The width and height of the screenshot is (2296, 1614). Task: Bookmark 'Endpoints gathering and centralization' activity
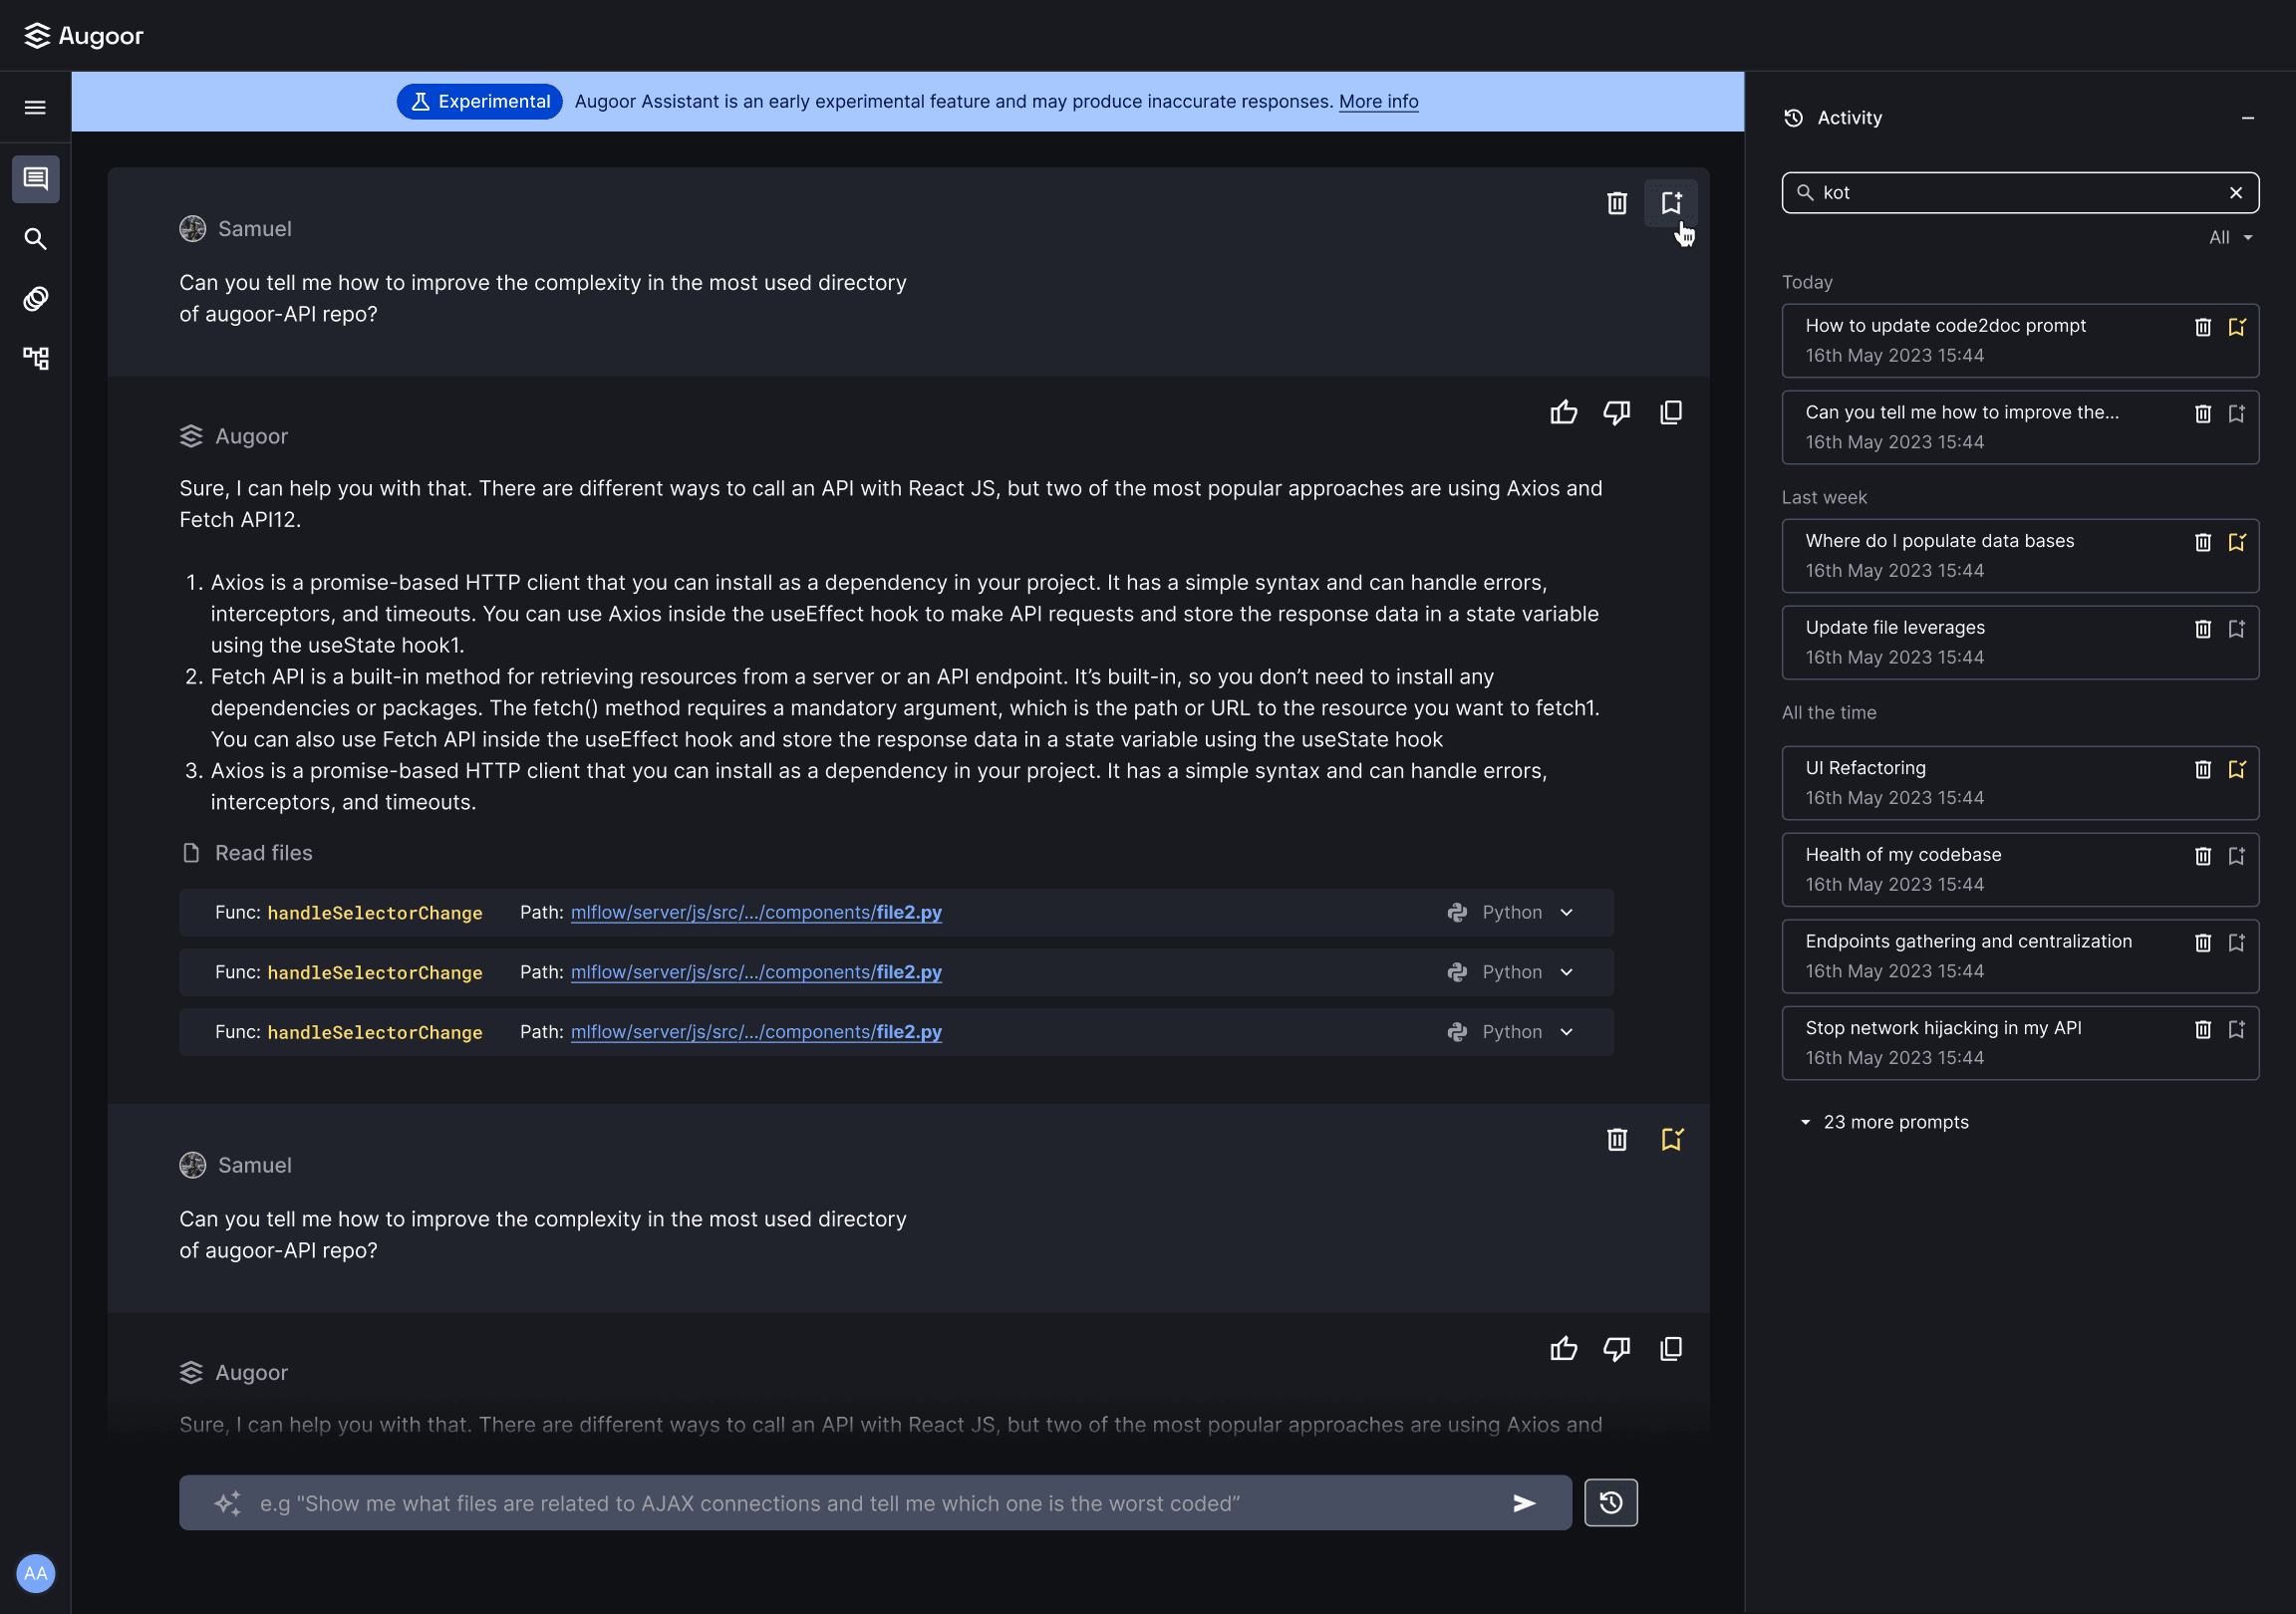click(x=2237, y=943)
